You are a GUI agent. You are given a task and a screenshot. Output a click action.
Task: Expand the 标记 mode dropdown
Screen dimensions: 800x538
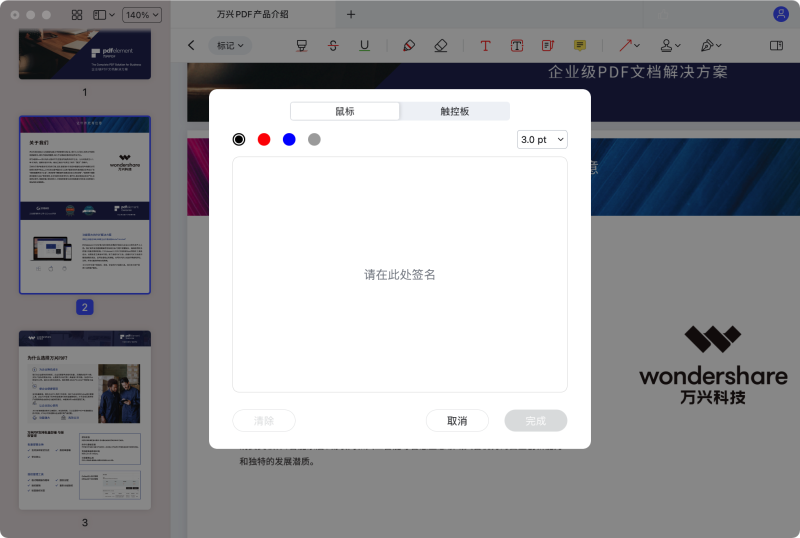[x=230, y=46]
